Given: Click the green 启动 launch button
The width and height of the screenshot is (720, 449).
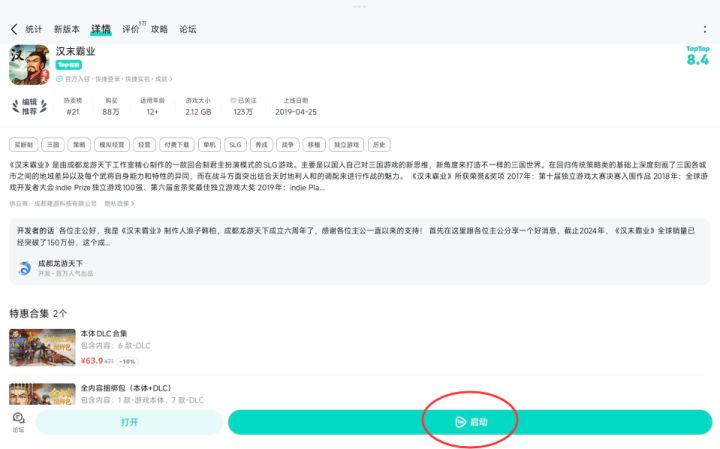Looking at the screenshot, I should click(470, 422).
